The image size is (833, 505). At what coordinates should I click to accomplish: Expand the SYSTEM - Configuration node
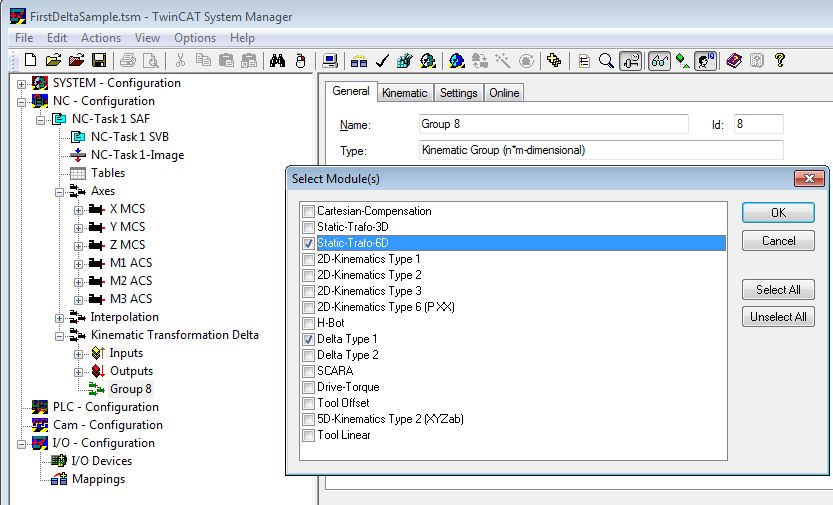21,84
